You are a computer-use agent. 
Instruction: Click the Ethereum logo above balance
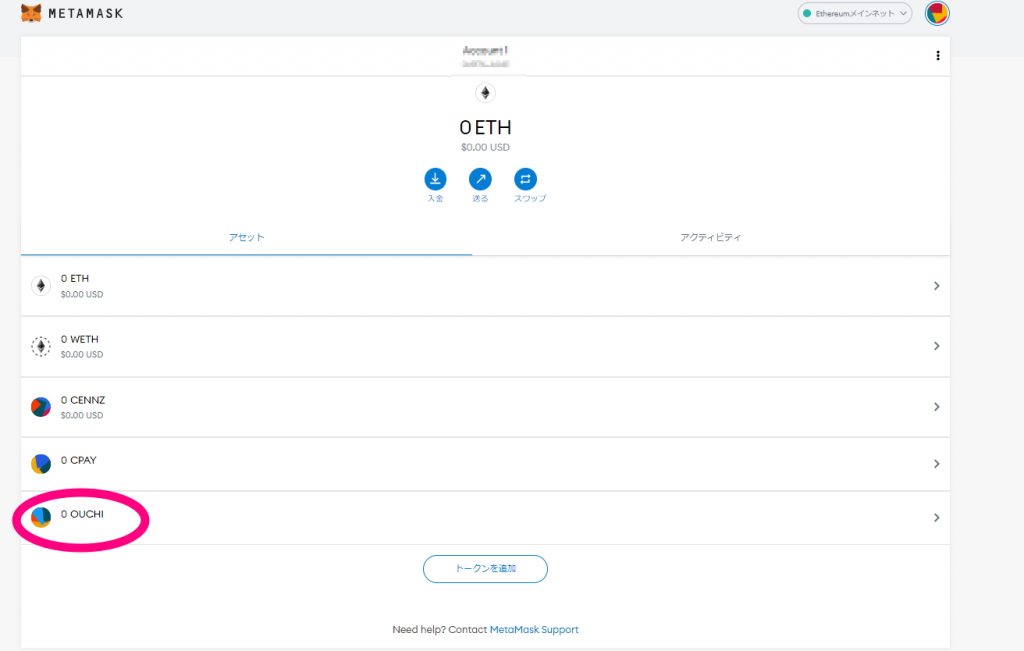(485, 93)
